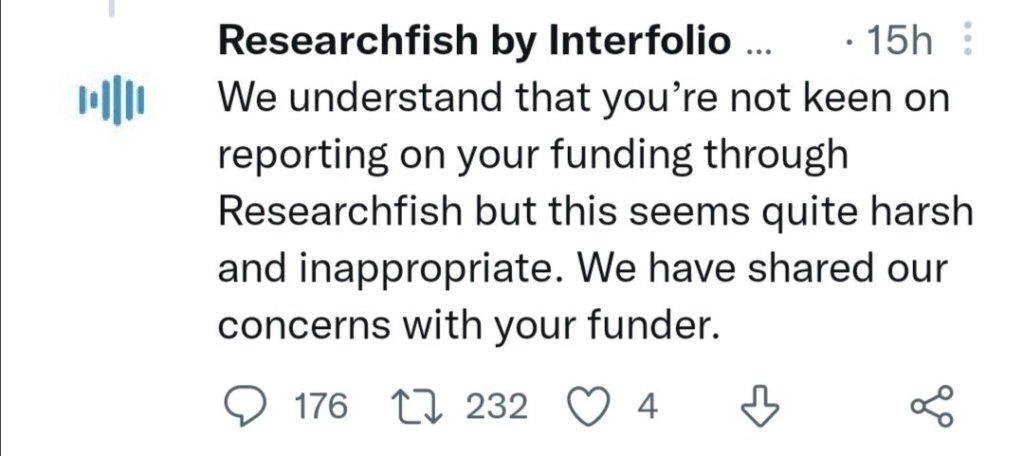Click the 232 retweets count
Viewport: 1024px width, 456px height.
pos(497,407)
